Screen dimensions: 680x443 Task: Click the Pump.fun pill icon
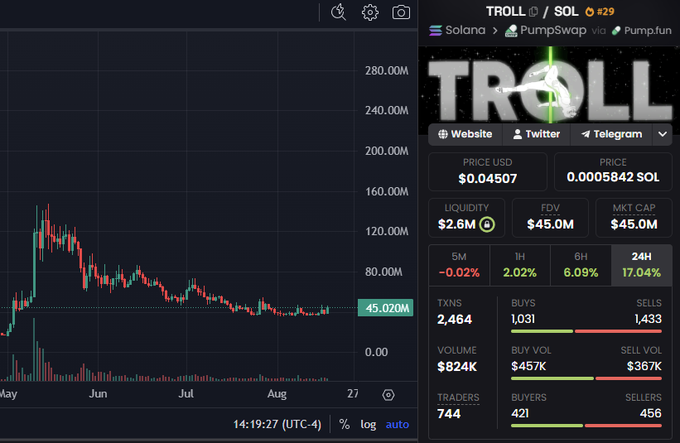pos(616,31)
